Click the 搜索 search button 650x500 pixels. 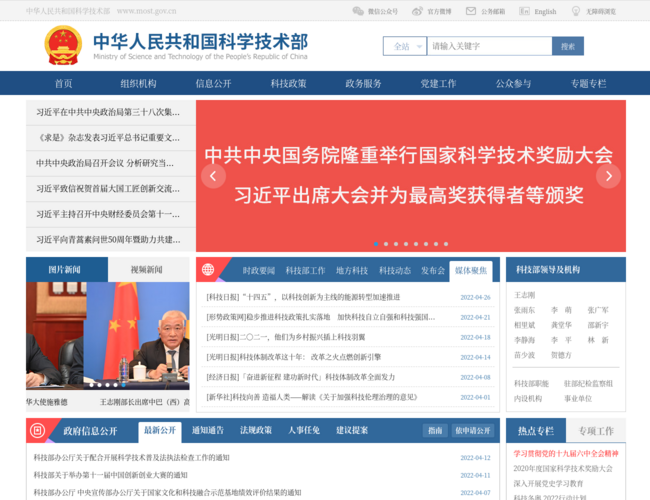[x=568, y=46]
